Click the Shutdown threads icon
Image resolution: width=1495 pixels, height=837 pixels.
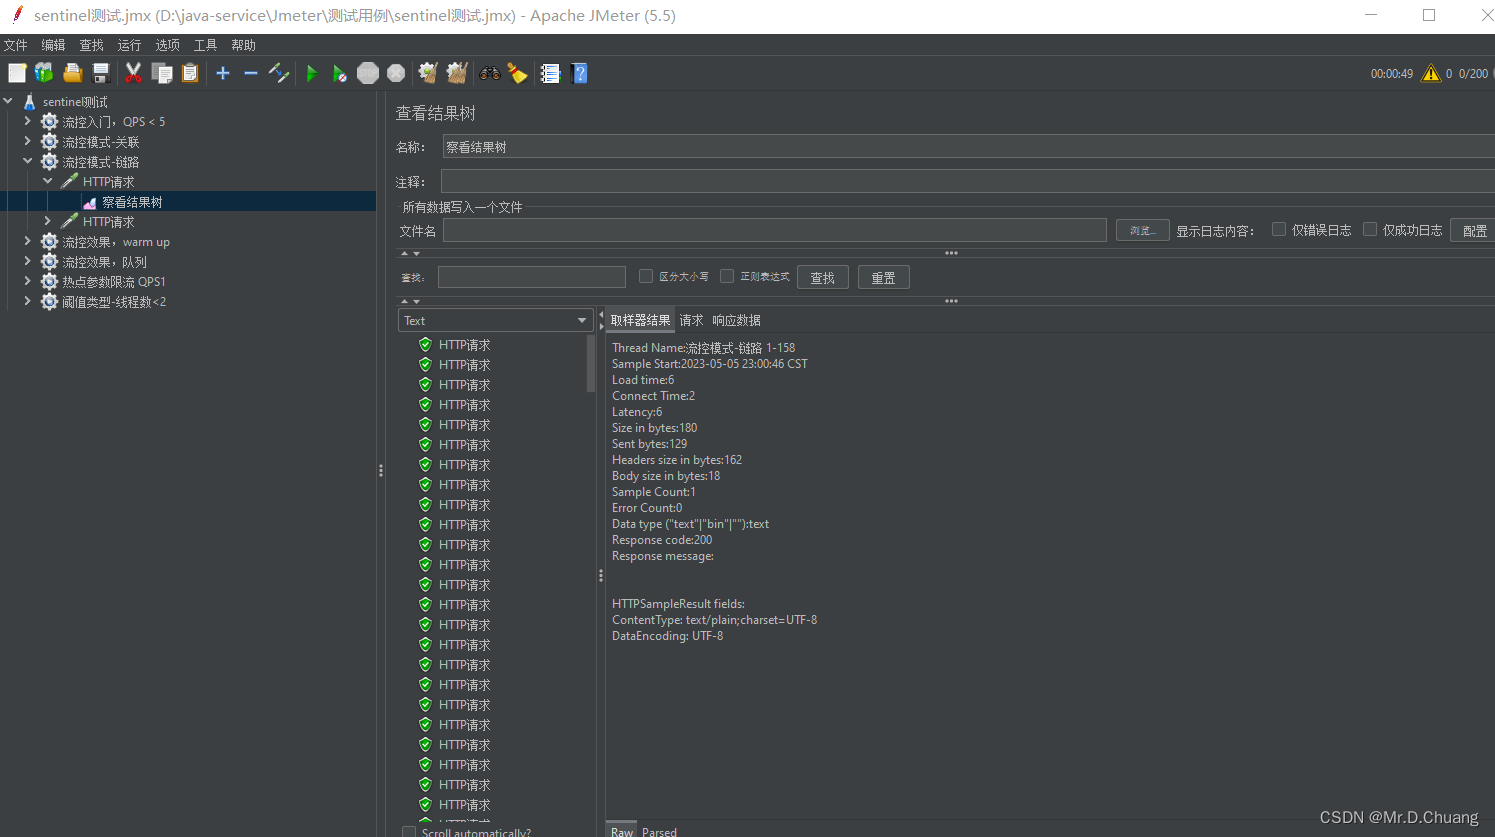(x=396, y=73)
